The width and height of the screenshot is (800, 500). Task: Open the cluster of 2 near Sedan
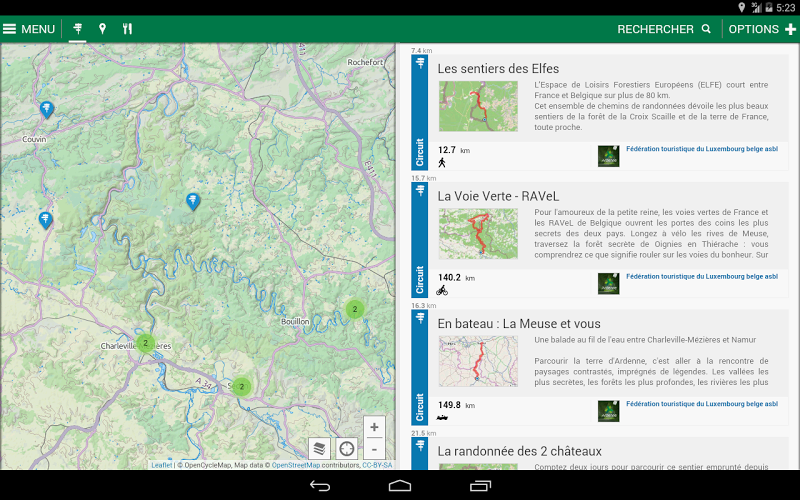pyautogui.click(x=242, y=387)
